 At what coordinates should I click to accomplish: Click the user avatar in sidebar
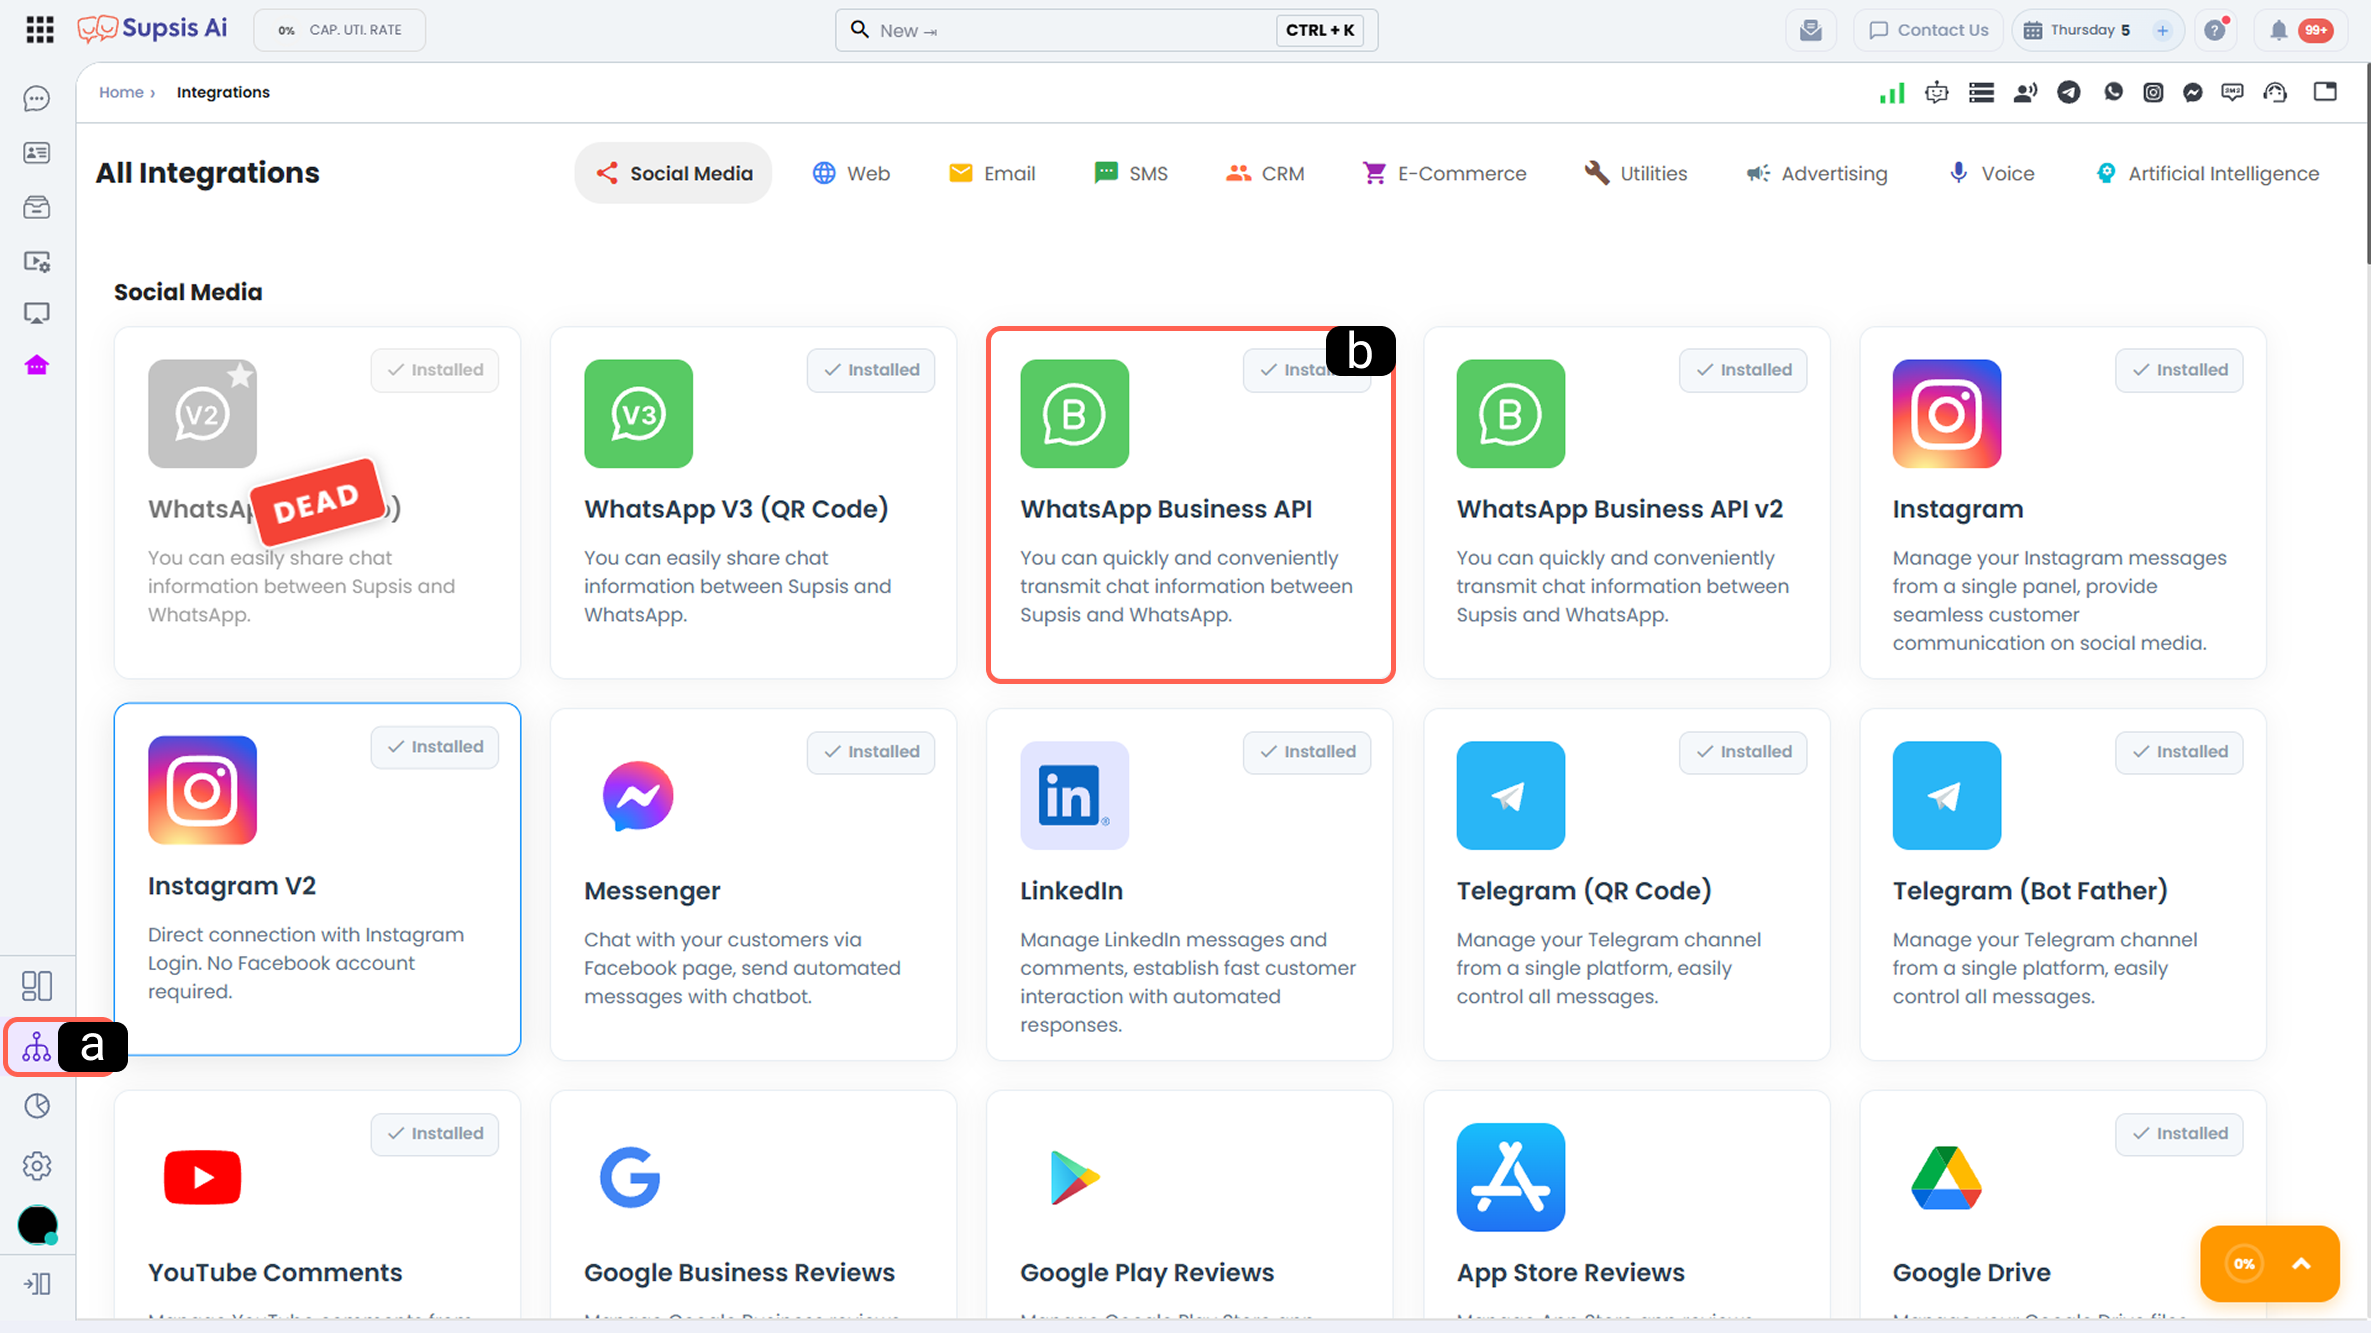tap(38, 1225)
